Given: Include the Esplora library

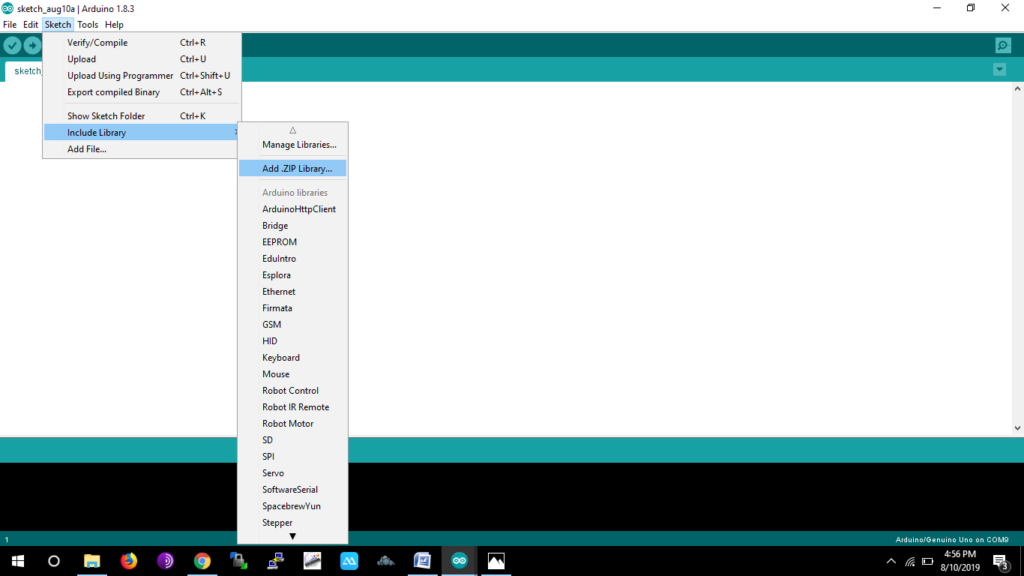Looking at the screenshot, I should pyautogui.click(x=293, y=275).
